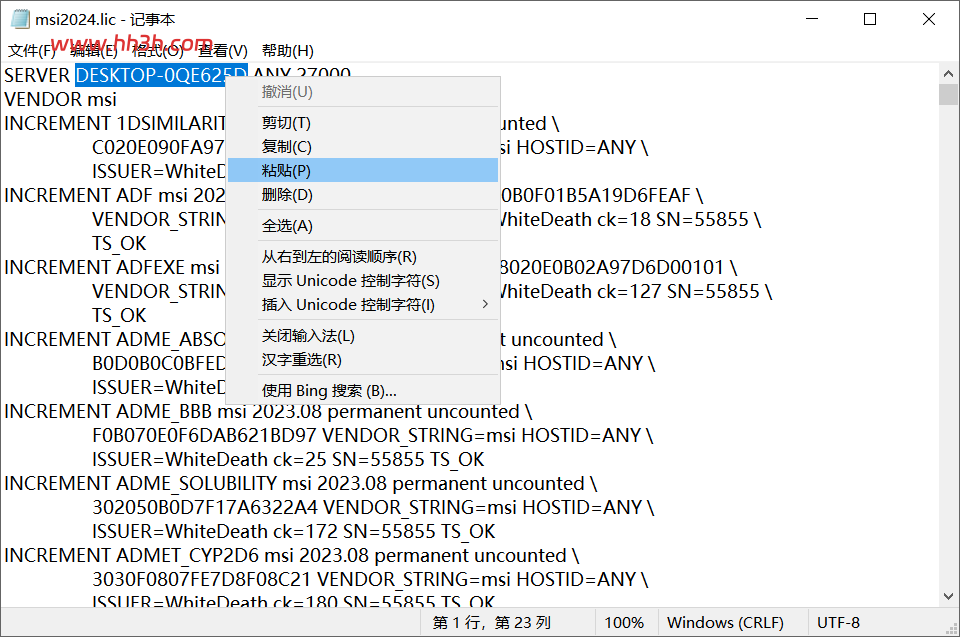Choose 粘贴(P) in the context menu
The width and height of the screenshot is (960, 637).
coord(363,170)
